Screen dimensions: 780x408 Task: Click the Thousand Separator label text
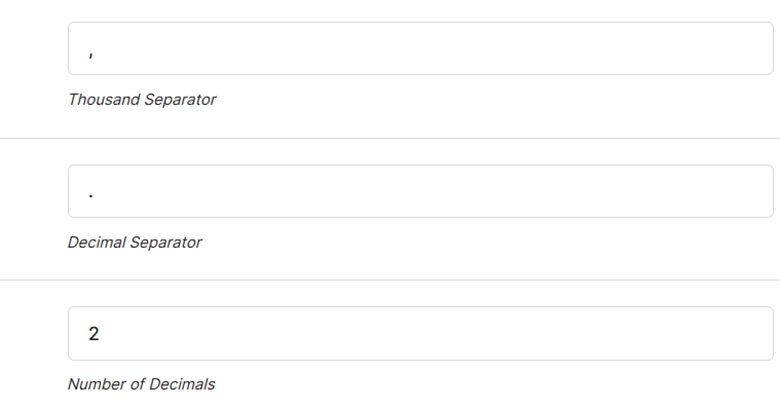(142, 100)
